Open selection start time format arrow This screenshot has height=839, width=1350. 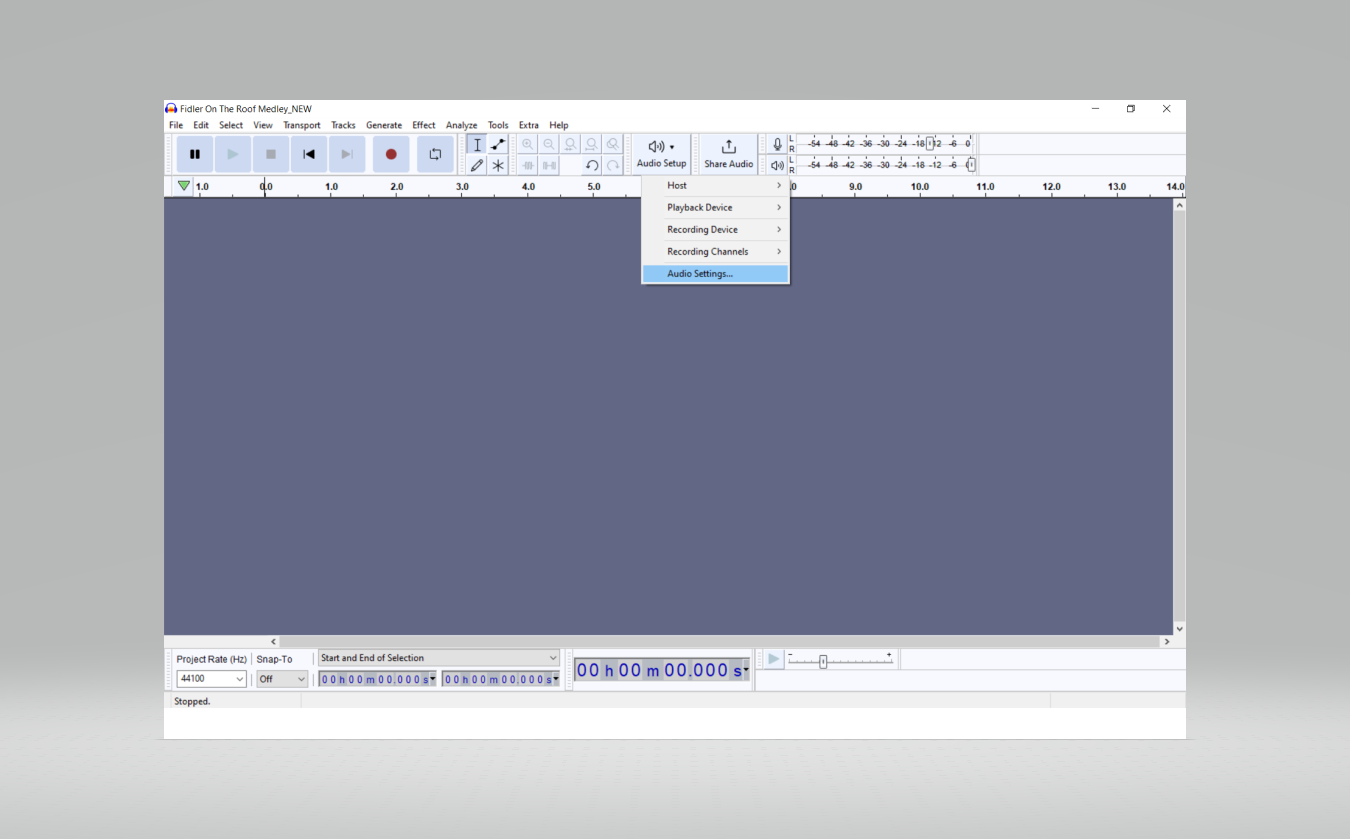(432, 679)
